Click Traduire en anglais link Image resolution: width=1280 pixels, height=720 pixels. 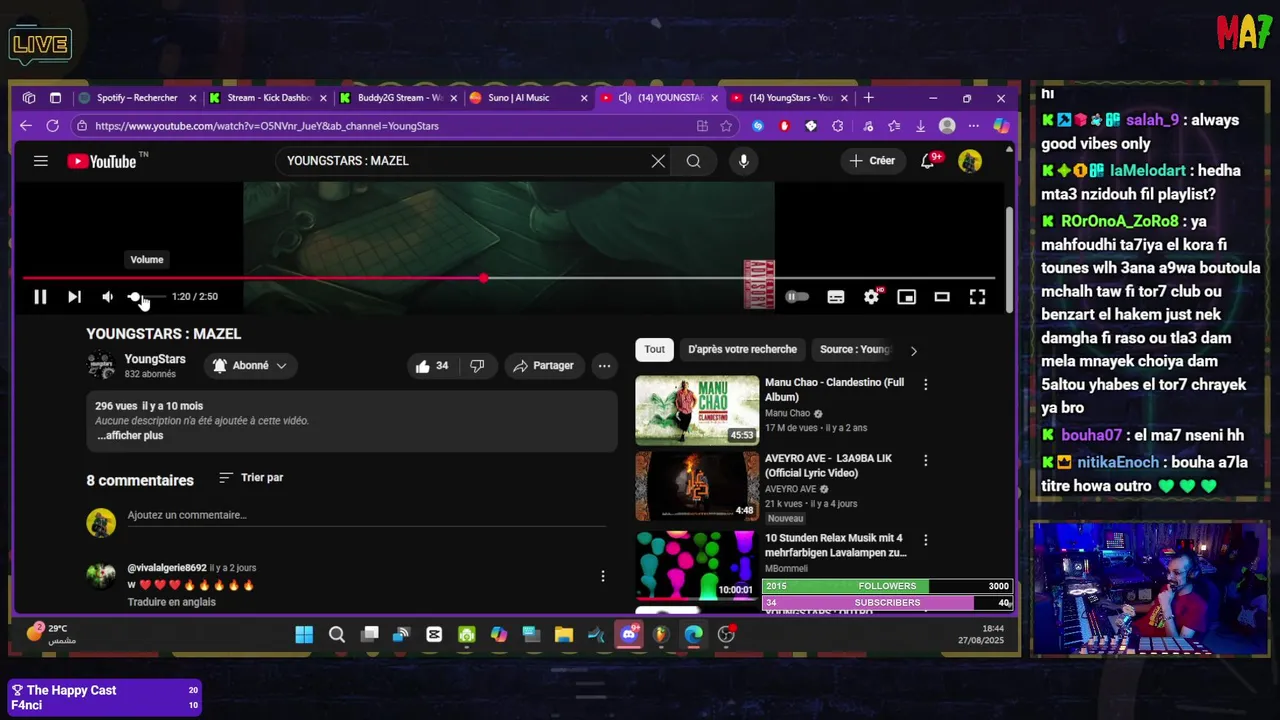click(171, 602)
